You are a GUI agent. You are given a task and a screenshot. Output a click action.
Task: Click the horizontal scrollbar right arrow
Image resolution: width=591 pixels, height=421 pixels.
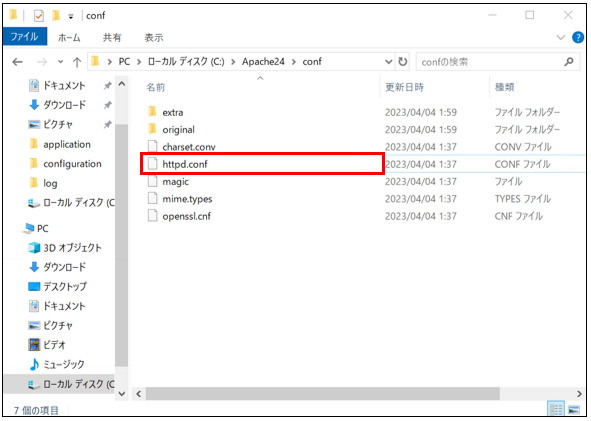click(579, 394)
